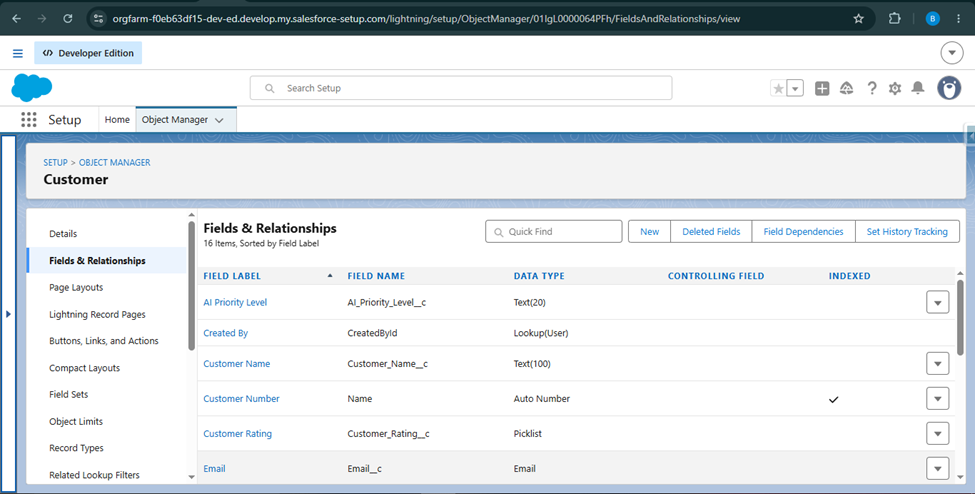975x494 pixels.
Task: Click the Salesforce cloud logo
Action: point(31,88)
